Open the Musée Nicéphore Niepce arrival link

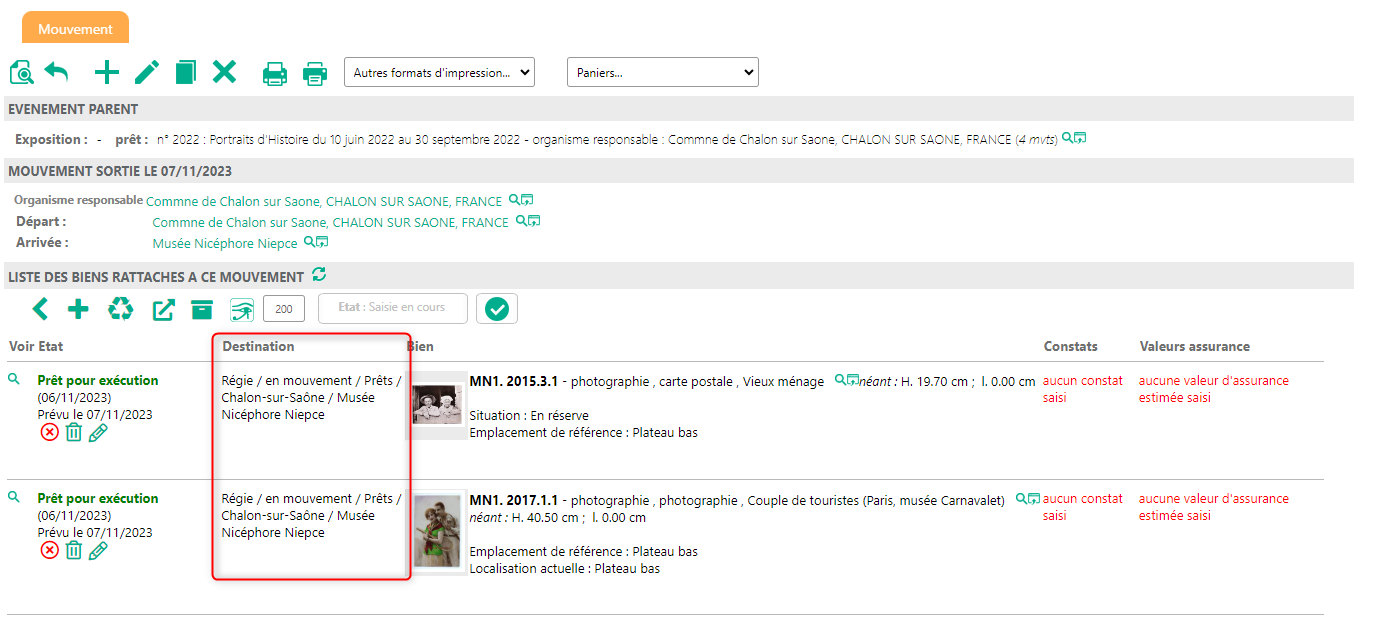click(224, 243)
